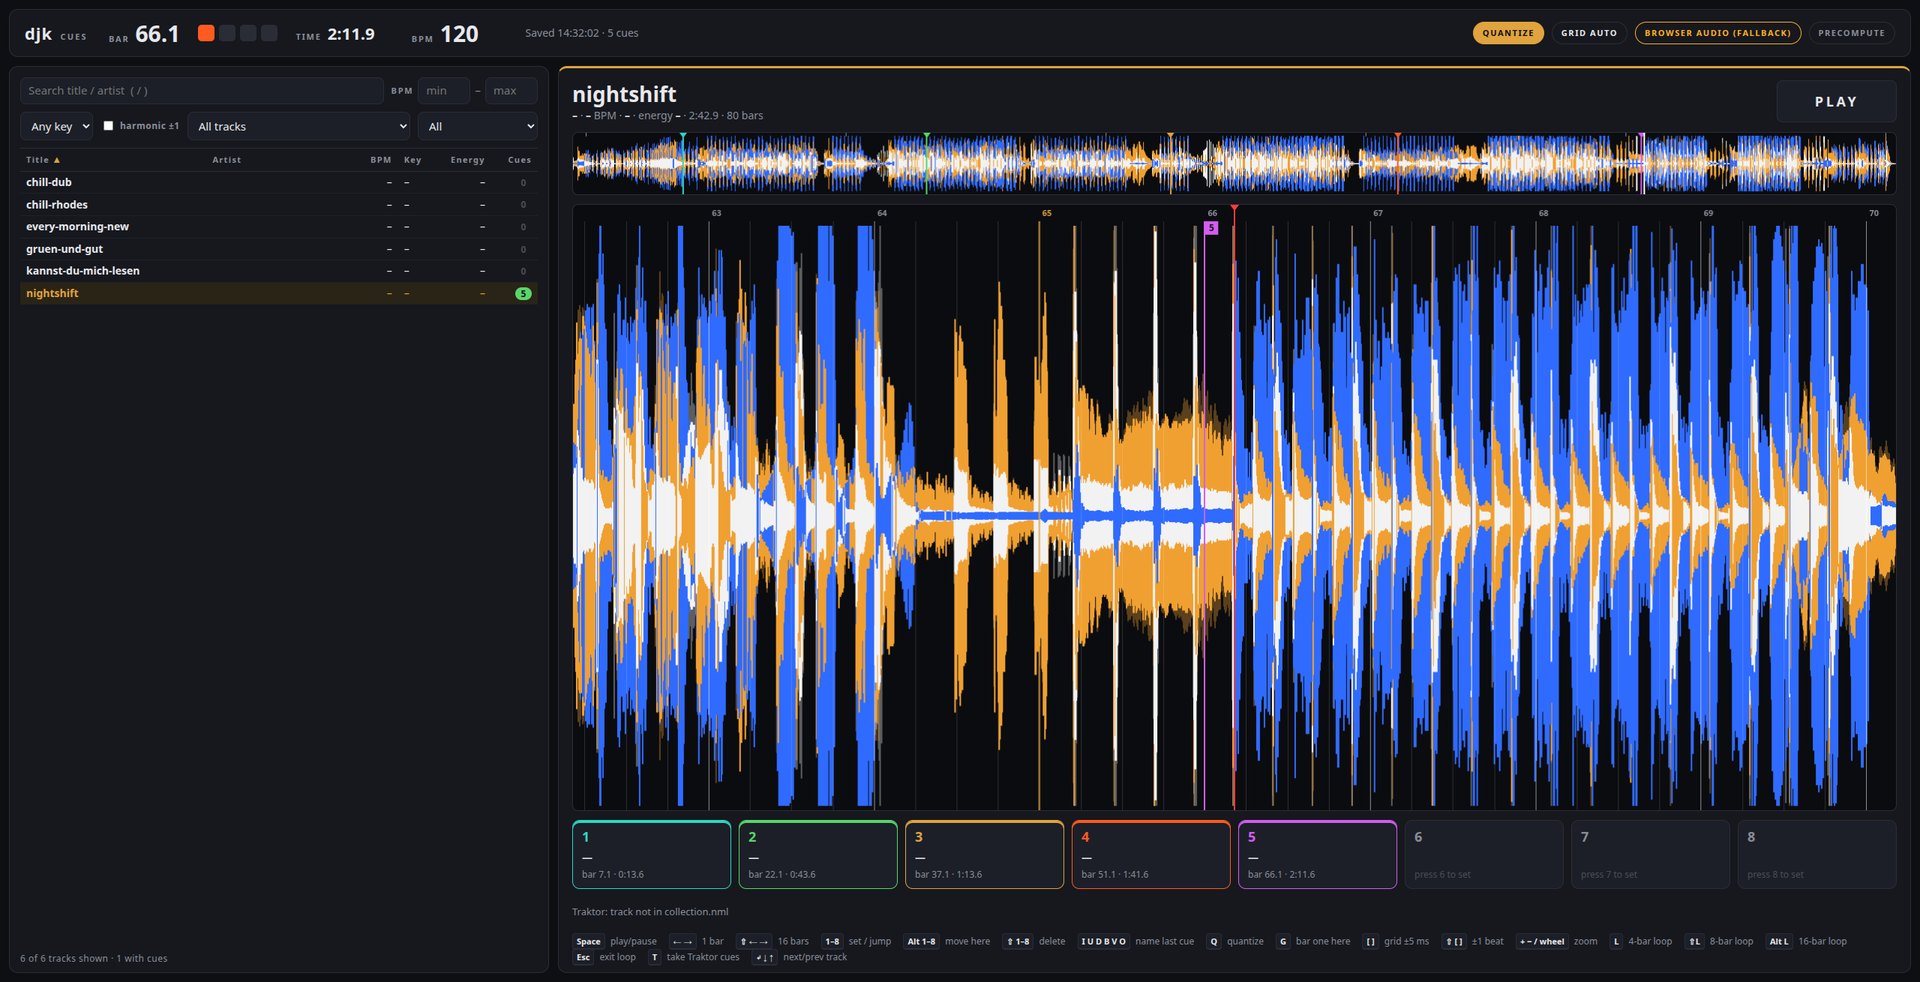This screenshot has width=1920, height=982.
Task: Select the gruen-und-gut track
Action: click(279, 249)
